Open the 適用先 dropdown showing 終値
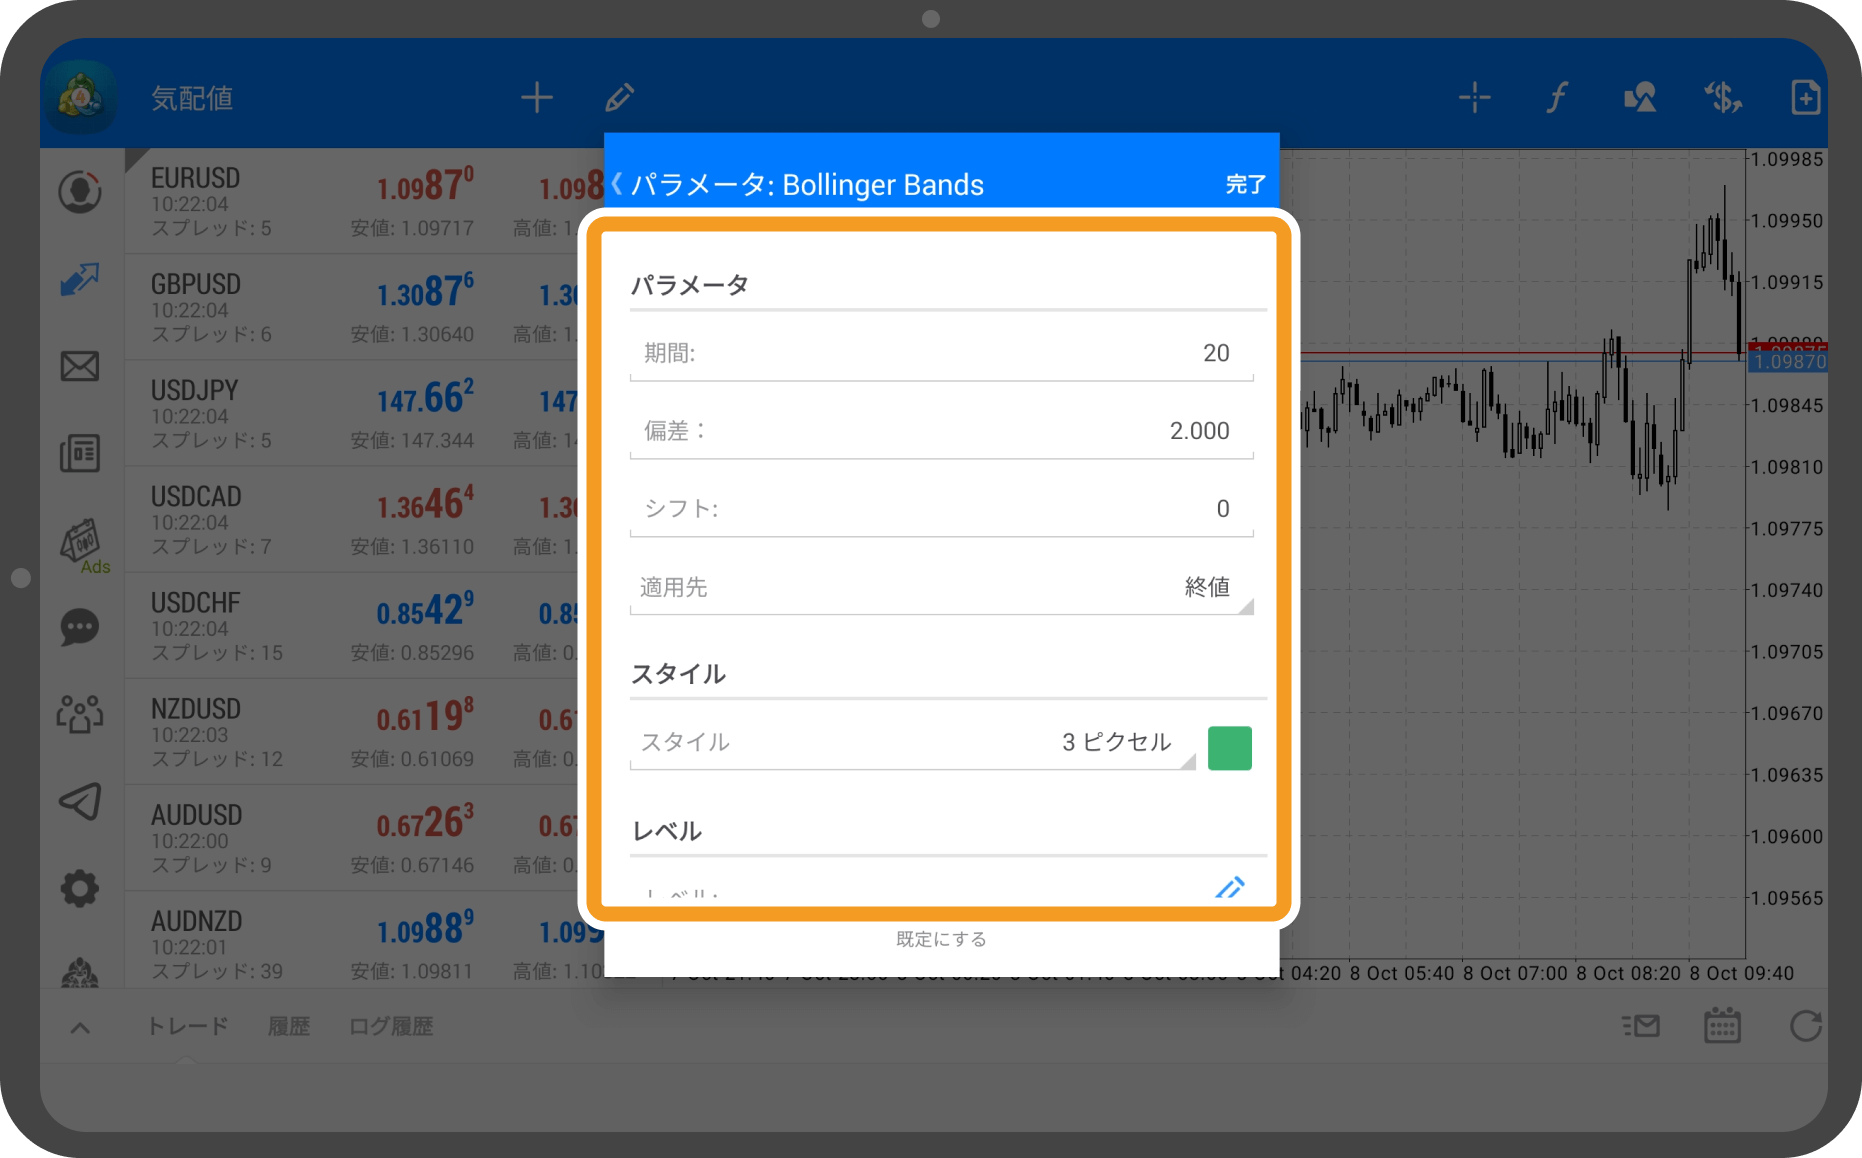 point(941,587)
